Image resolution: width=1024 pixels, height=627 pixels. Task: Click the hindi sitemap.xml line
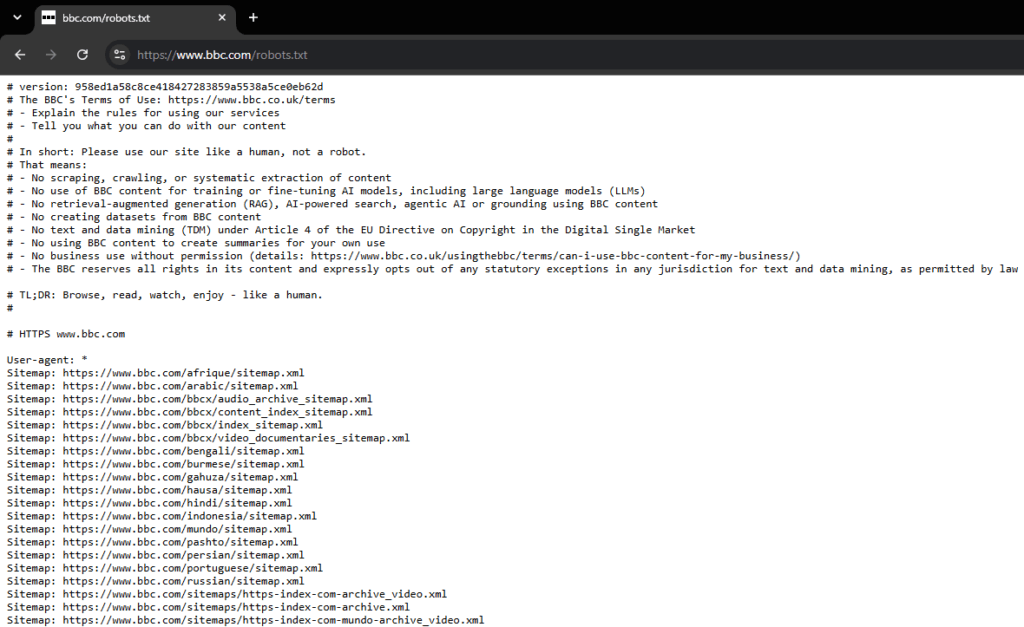coord(150,503)
